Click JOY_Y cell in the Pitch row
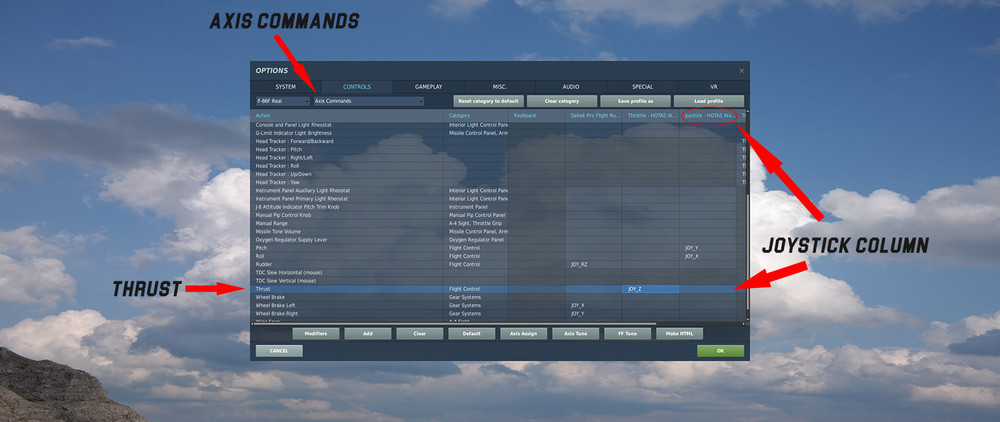The height and width of the screenshot is (422, 1000). (x=709, y=248)
